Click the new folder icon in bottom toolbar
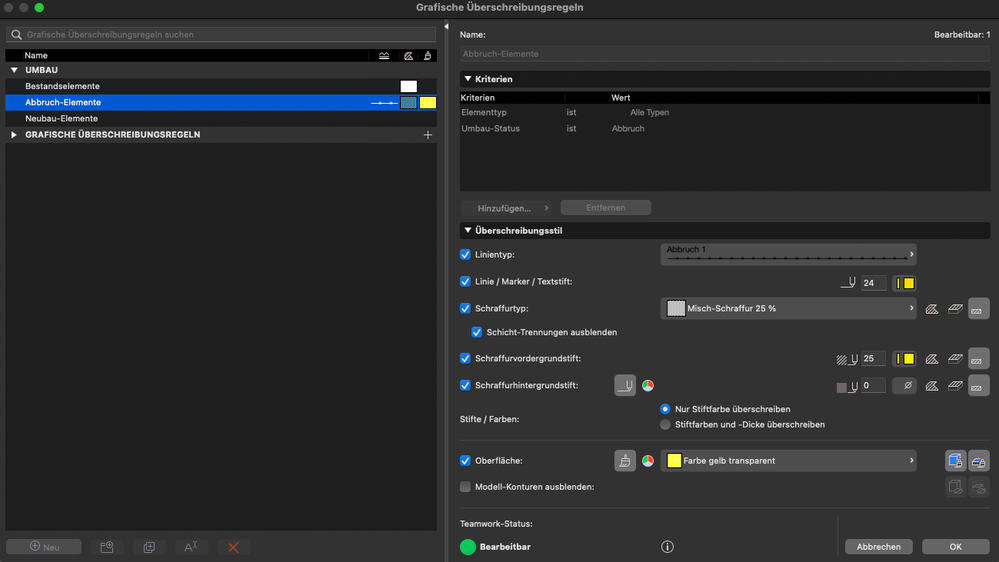Screen dimensions: 999x562 point(106,547)
